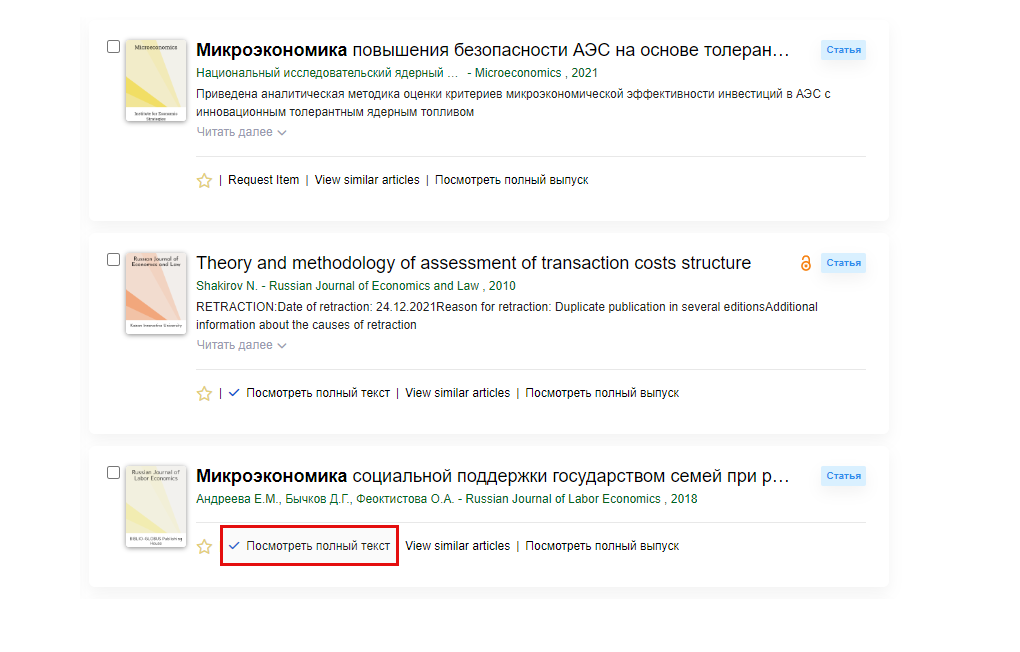The image size is (1020, 652).
Task: Expand Читать далее under the АЭС article
Action: [x=241, y=132]
